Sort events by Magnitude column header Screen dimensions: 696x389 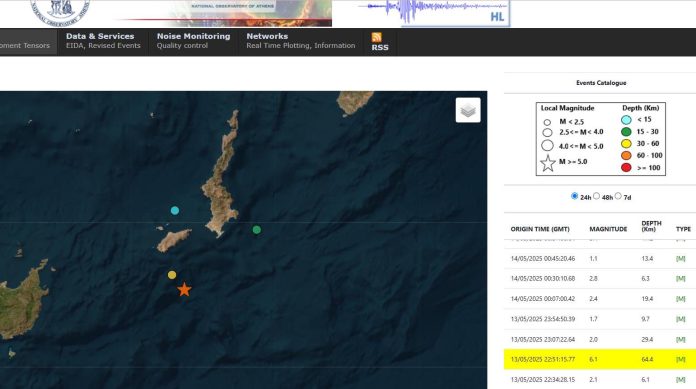[x=608, y=229]
